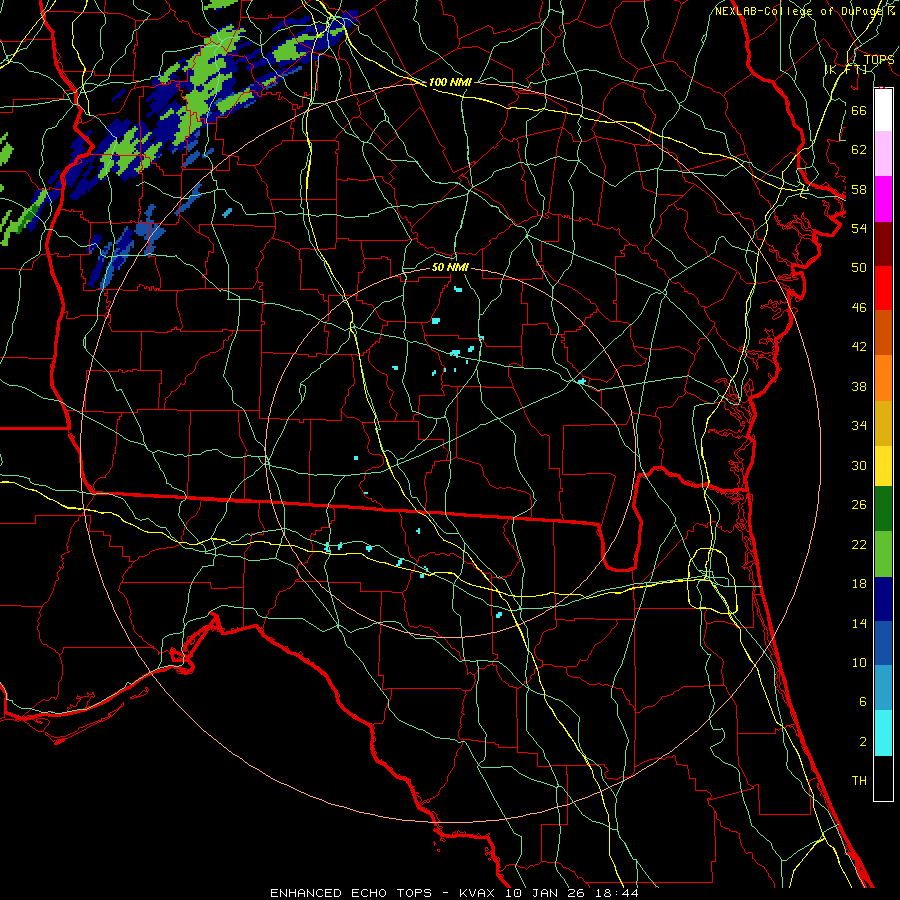Click the 50 legend value
900x900 pixels.
tap(859, 267)
